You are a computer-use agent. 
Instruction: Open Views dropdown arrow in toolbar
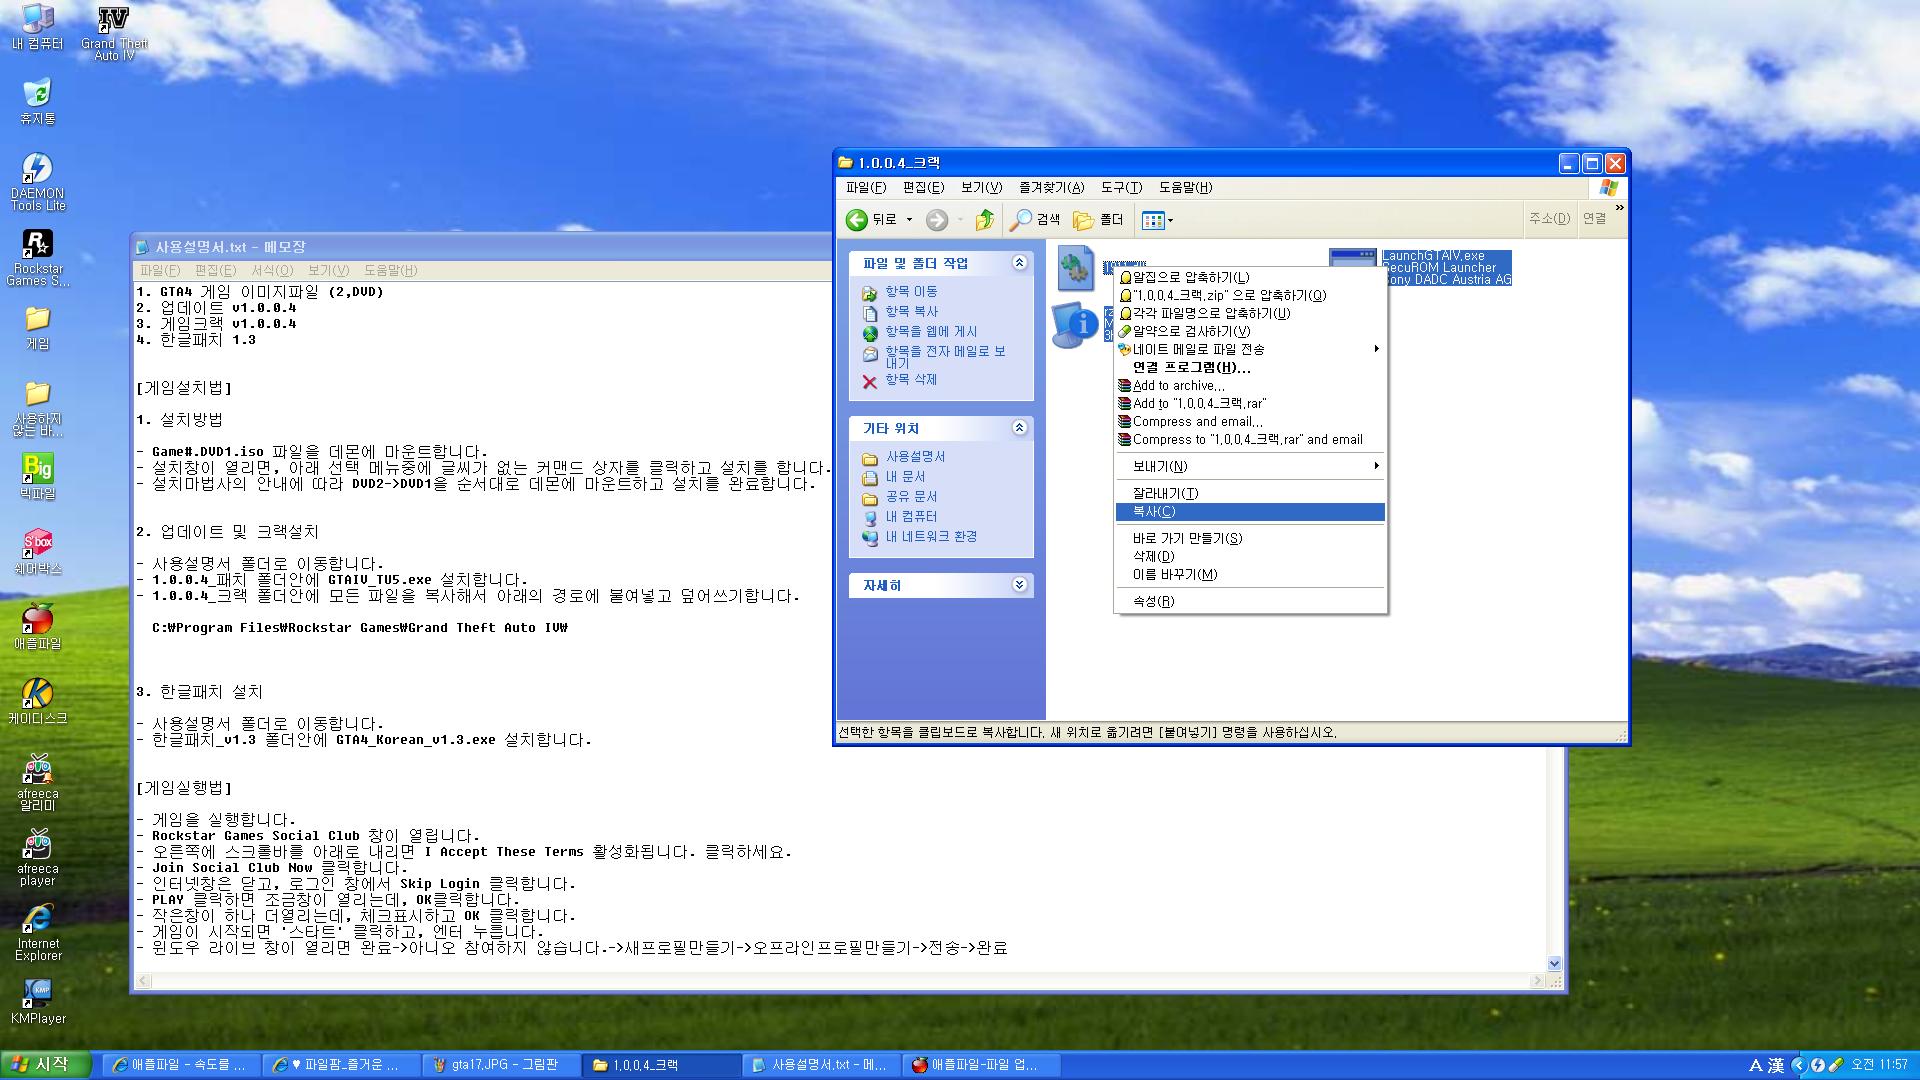[1170, 220]
